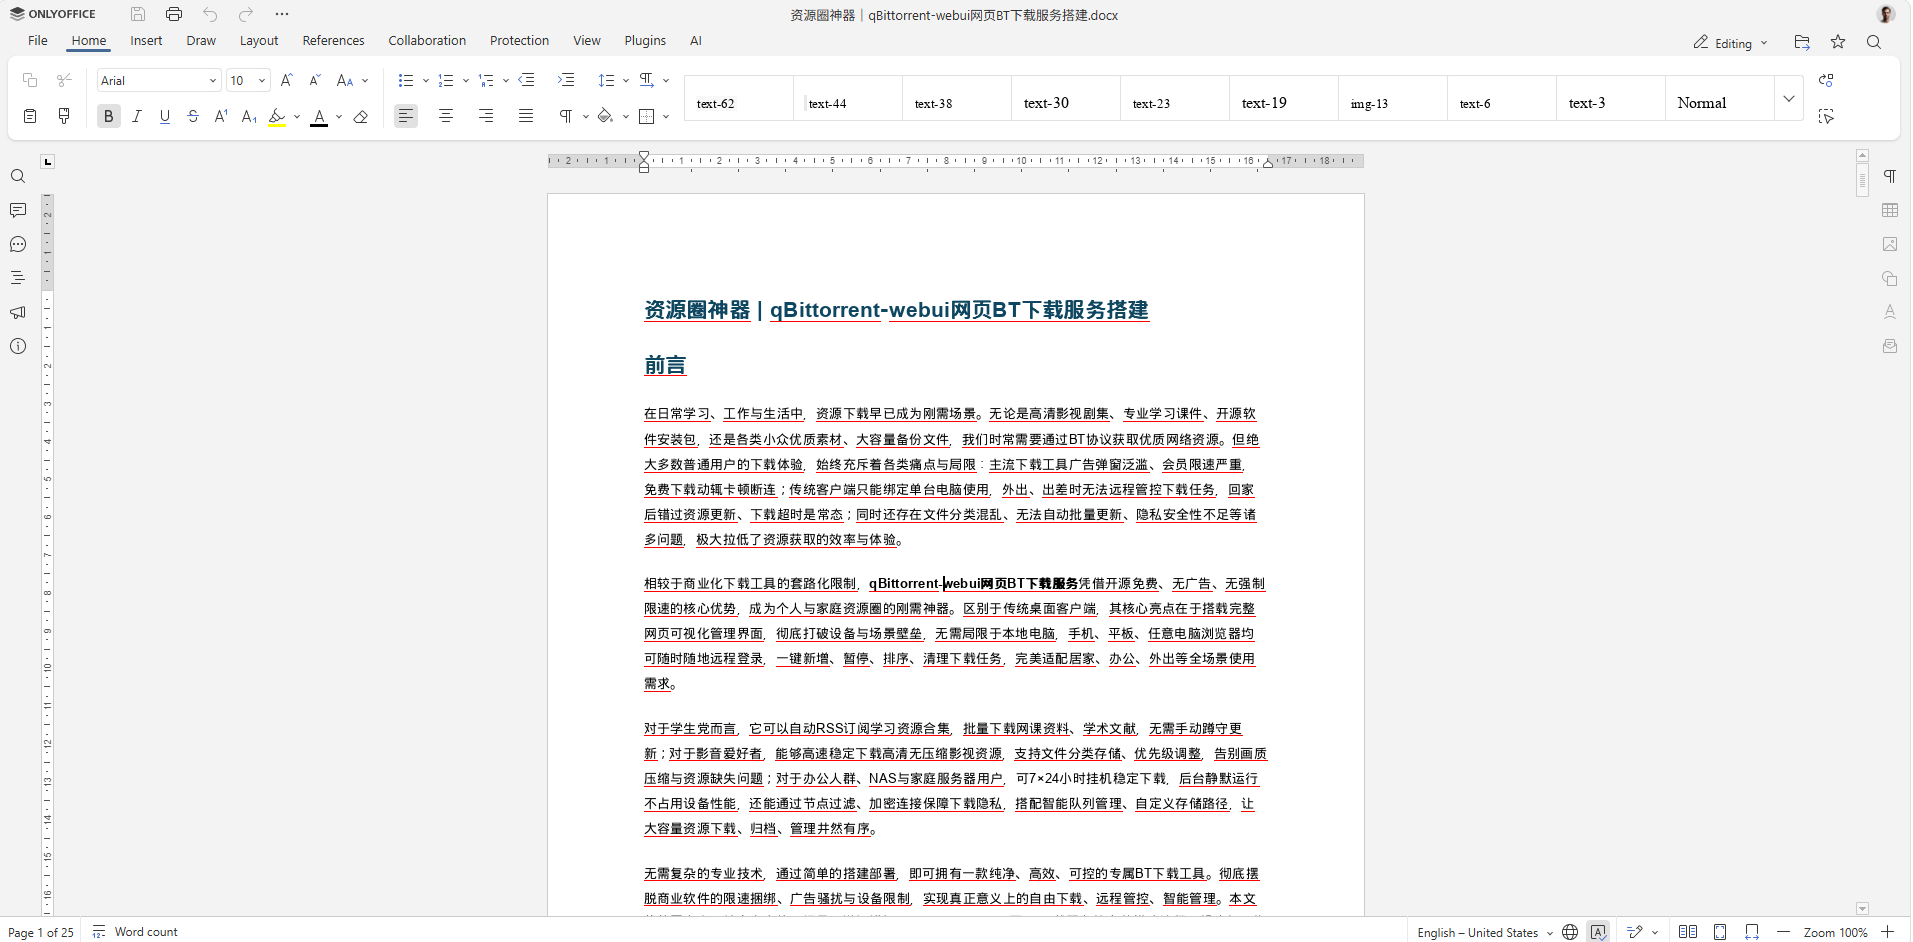Image resolution: width=1913 pixels, height=942 pixels.
Task: Toggle Italic formatting button
Action: point(137,116)
